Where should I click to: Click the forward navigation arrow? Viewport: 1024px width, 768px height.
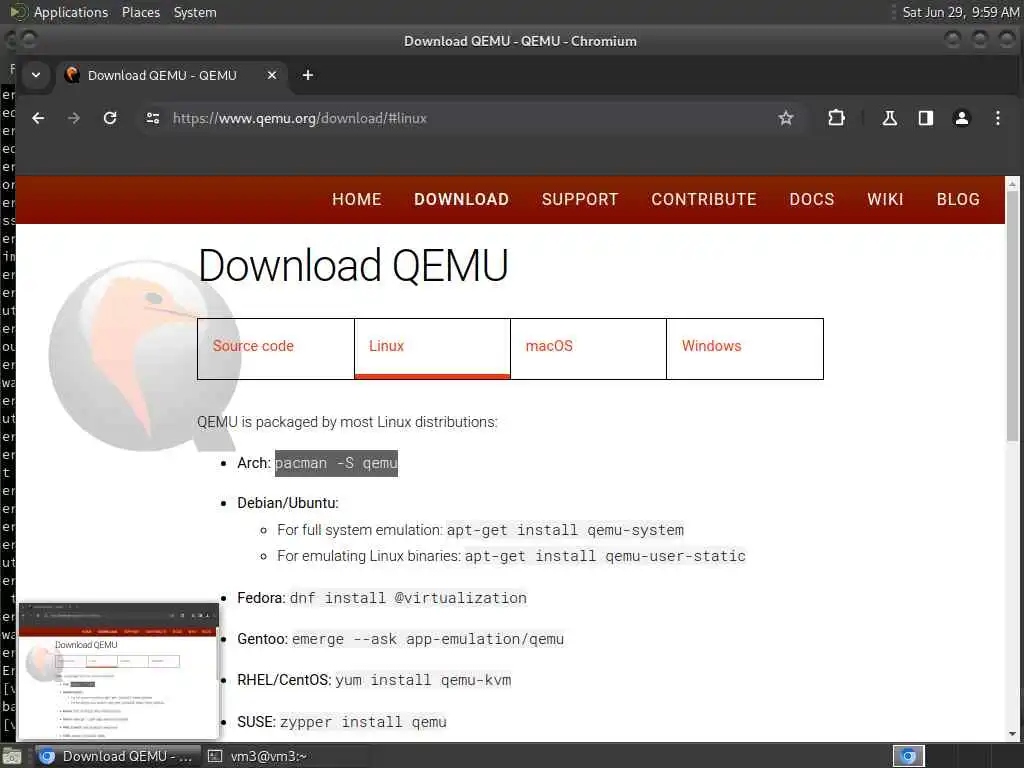coord(74,118)
